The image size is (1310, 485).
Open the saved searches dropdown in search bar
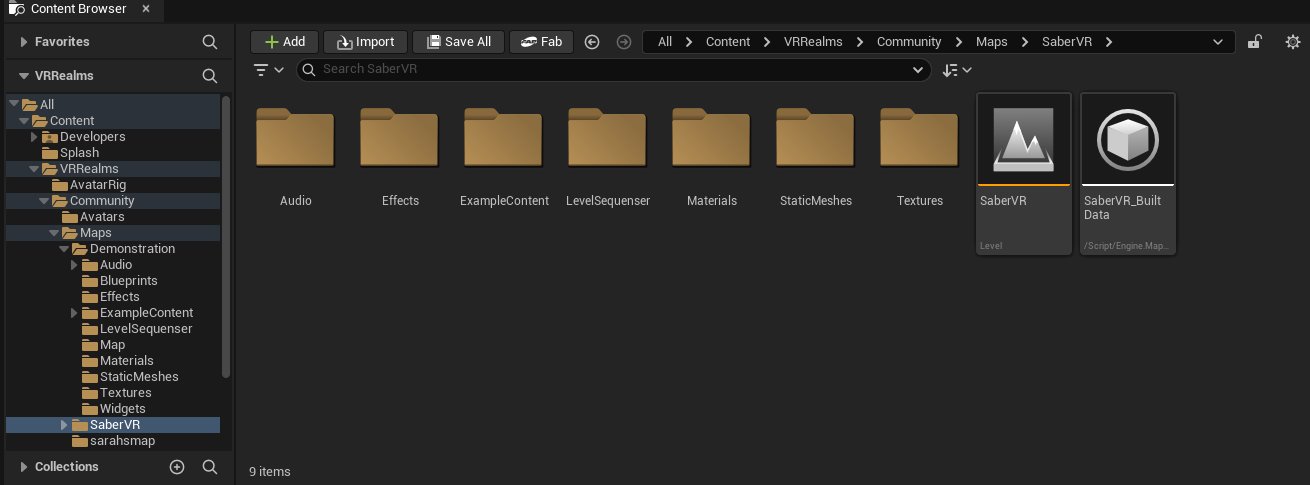[918, 70]
